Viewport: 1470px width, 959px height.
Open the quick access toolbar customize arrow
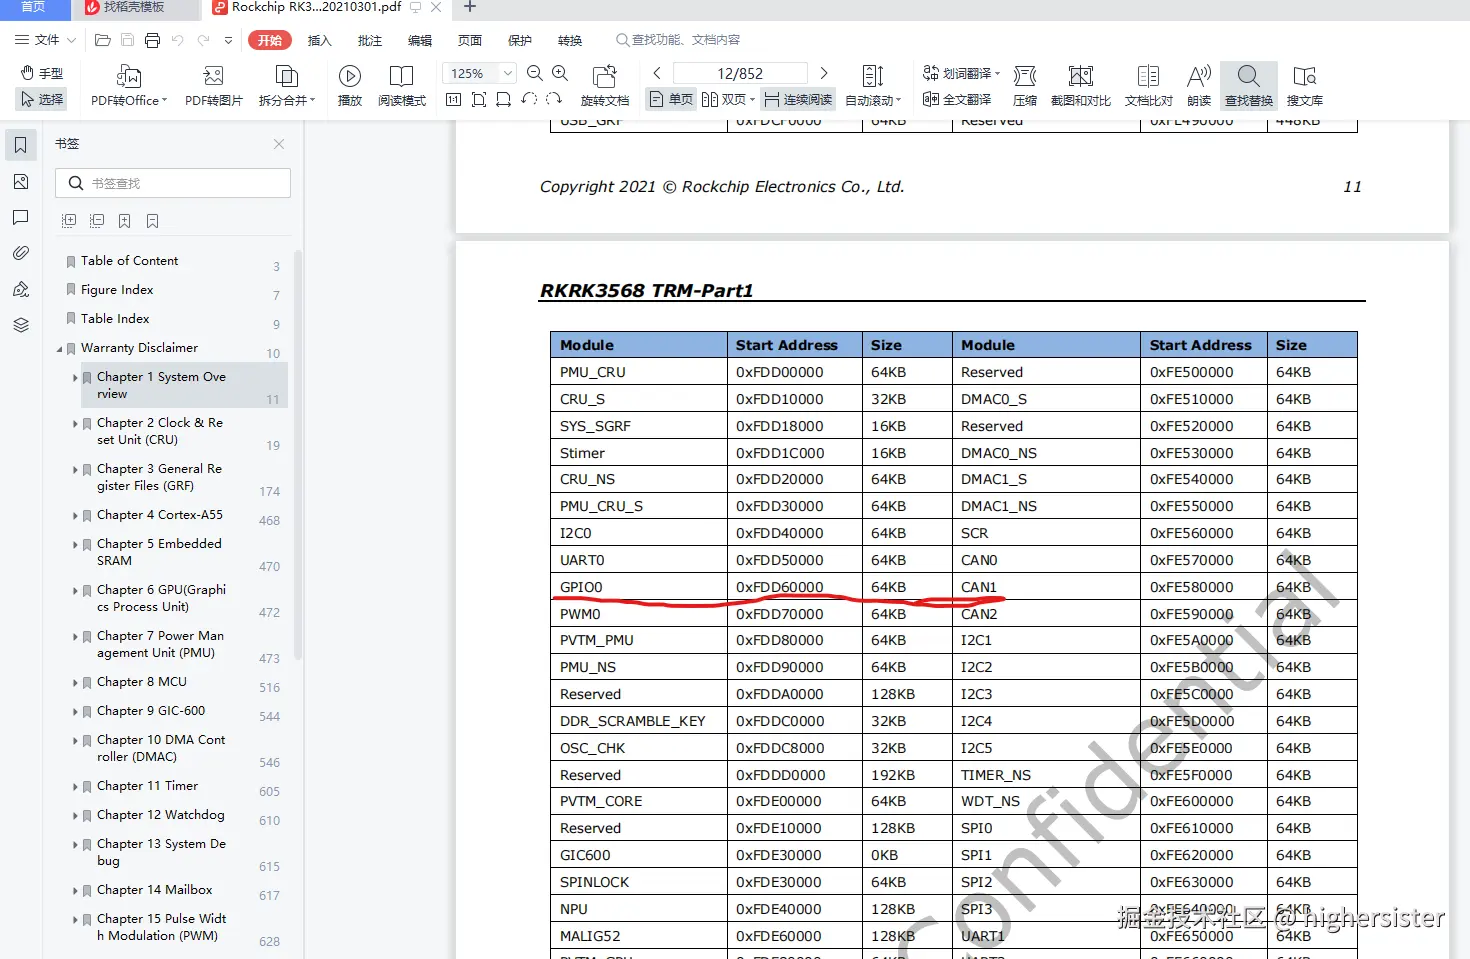point(228,40)
